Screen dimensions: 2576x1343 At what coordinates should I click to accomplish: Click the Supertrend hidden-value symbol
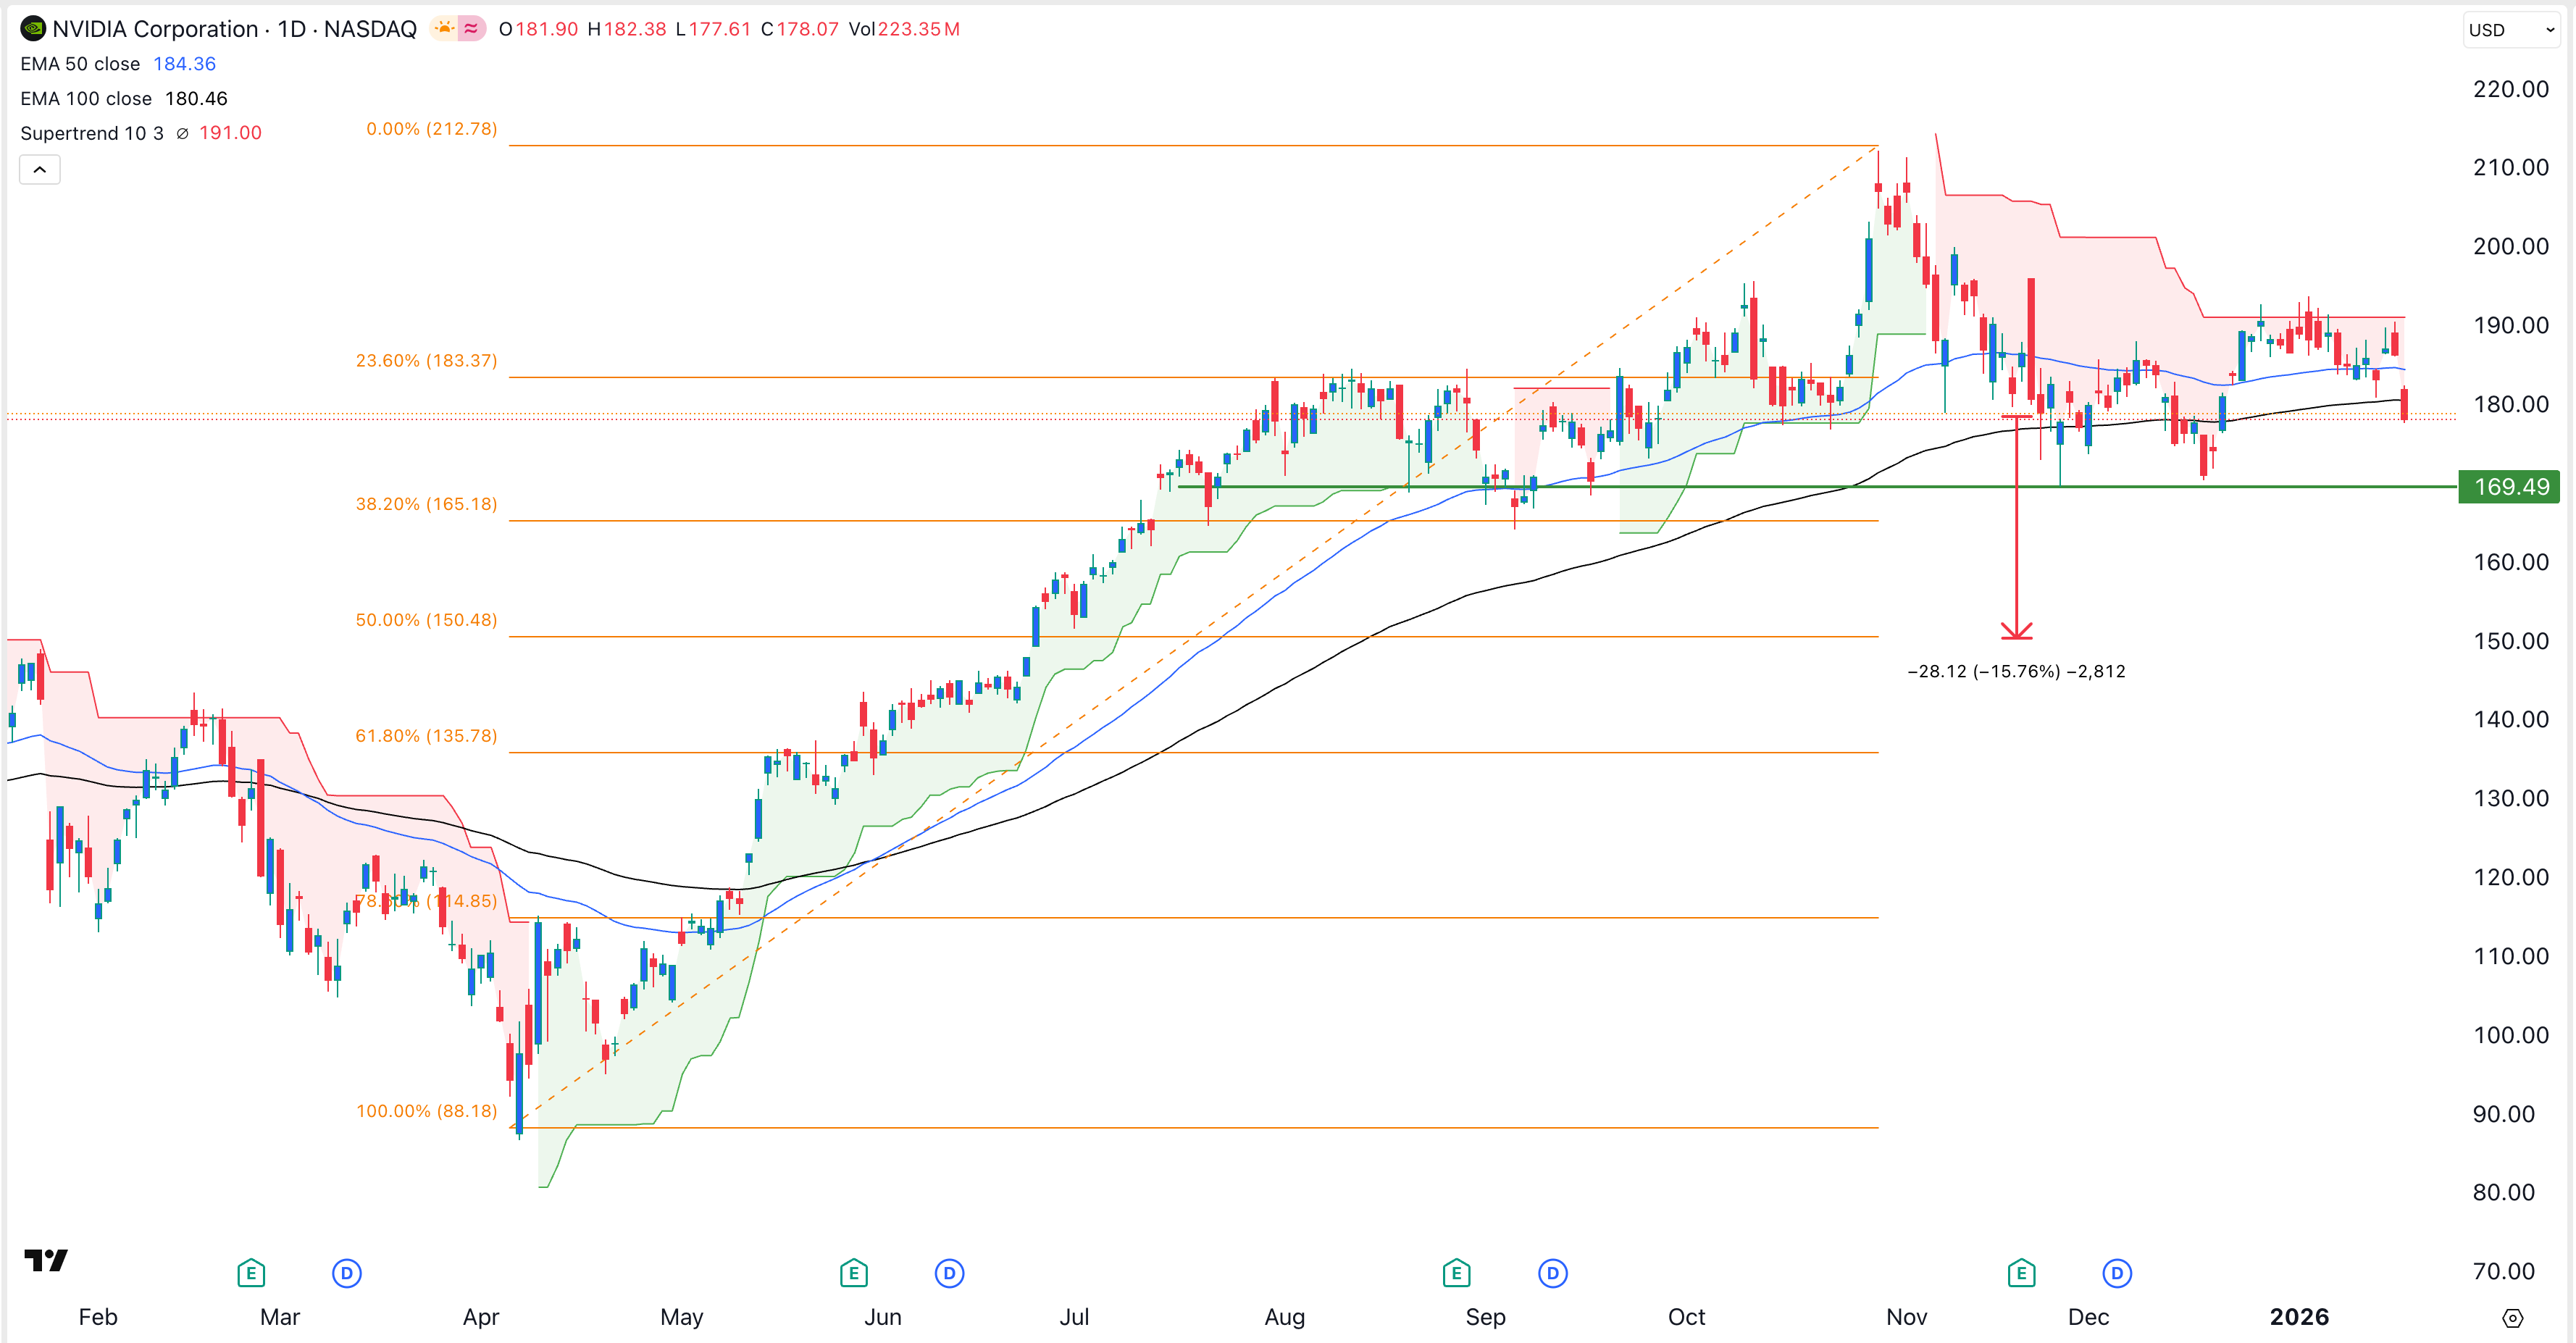pyautogui.click(x=182, y=133)
